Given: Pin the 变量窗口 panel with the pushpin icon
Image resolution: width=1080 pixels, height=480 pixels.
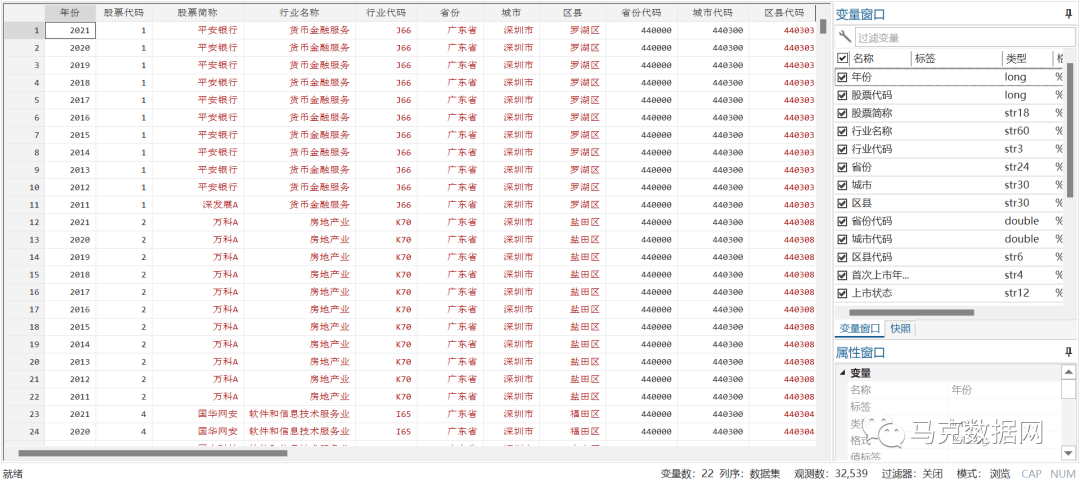Looking at the screenshot, I should point(1068,14).
